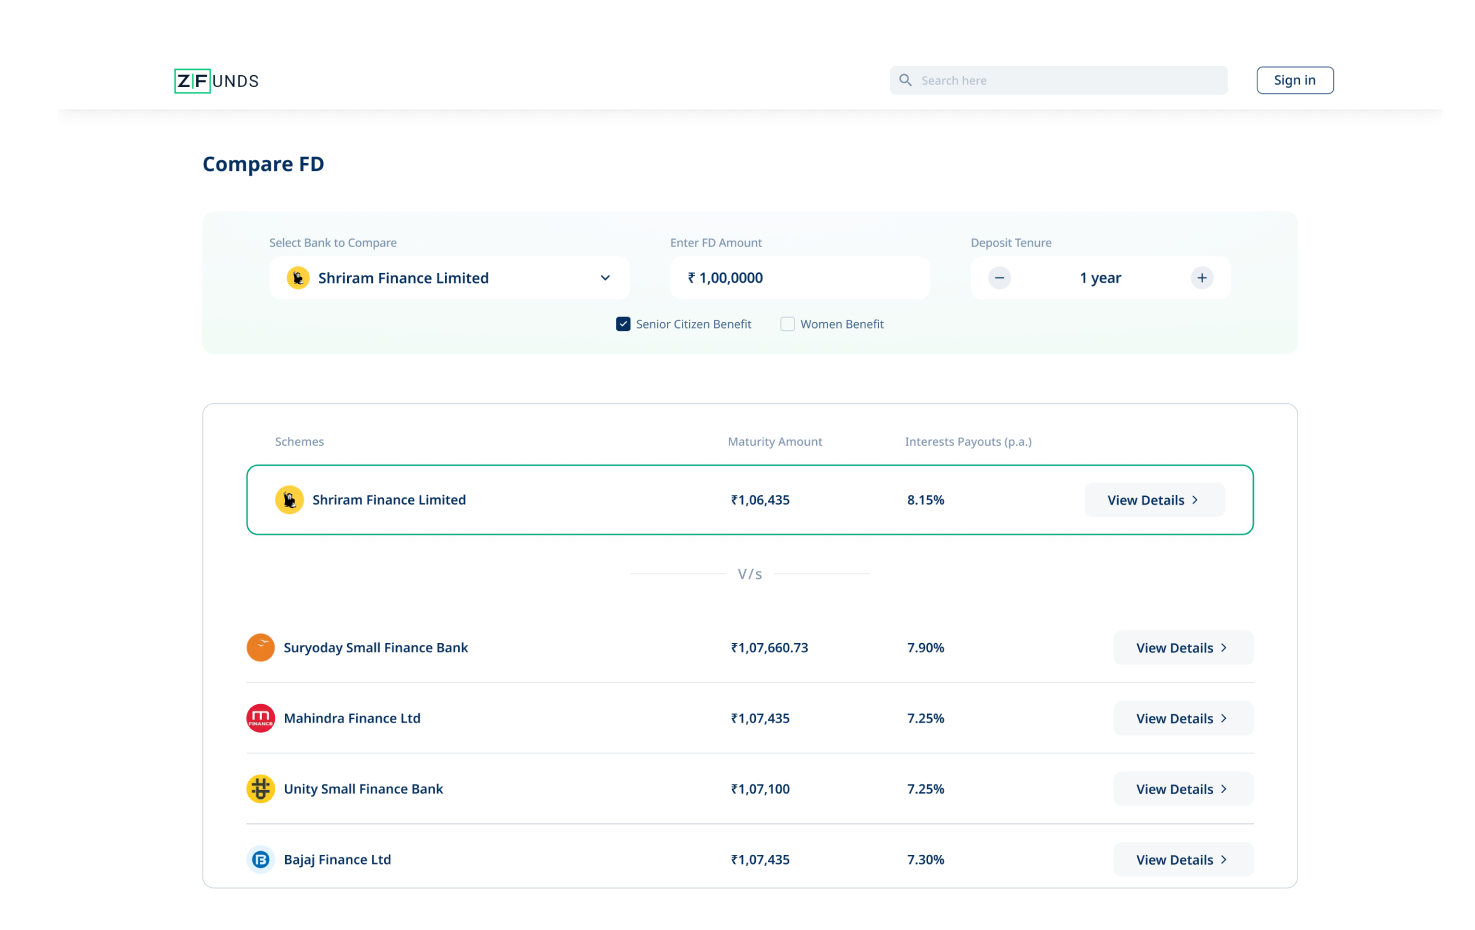Click 'Shriram Finance Limited' name in highlighted row

[389, 500]
